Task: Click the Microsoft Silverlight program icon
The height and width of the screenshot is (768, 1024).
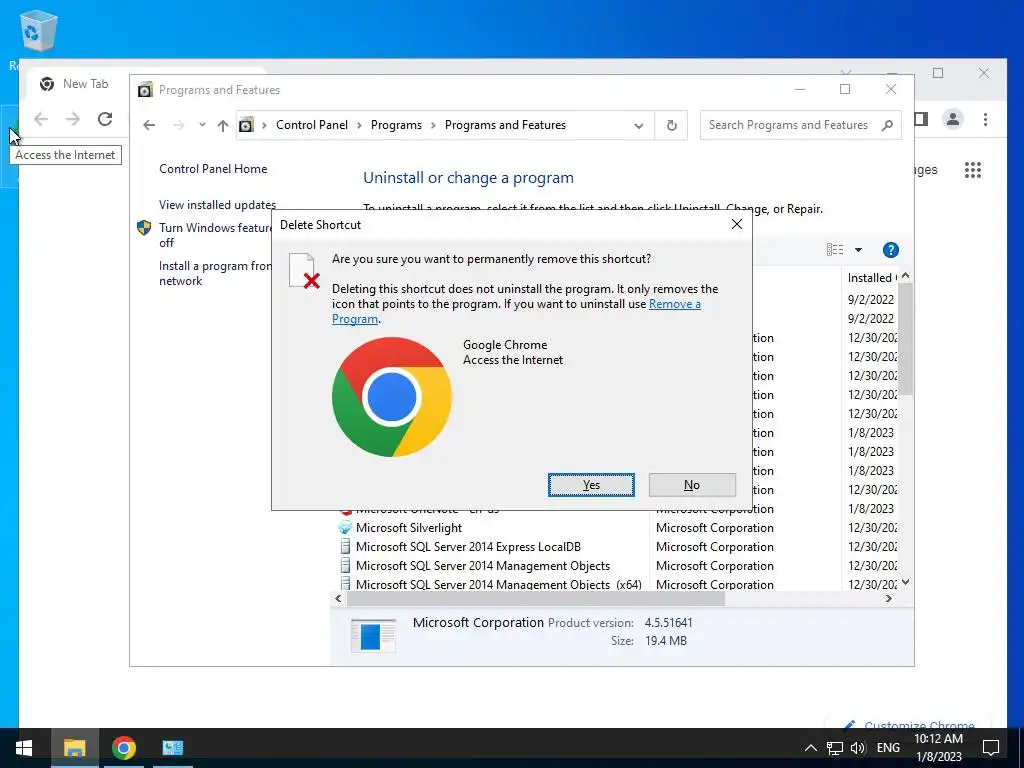Action: pyautogui.click(x=345, y=528)
